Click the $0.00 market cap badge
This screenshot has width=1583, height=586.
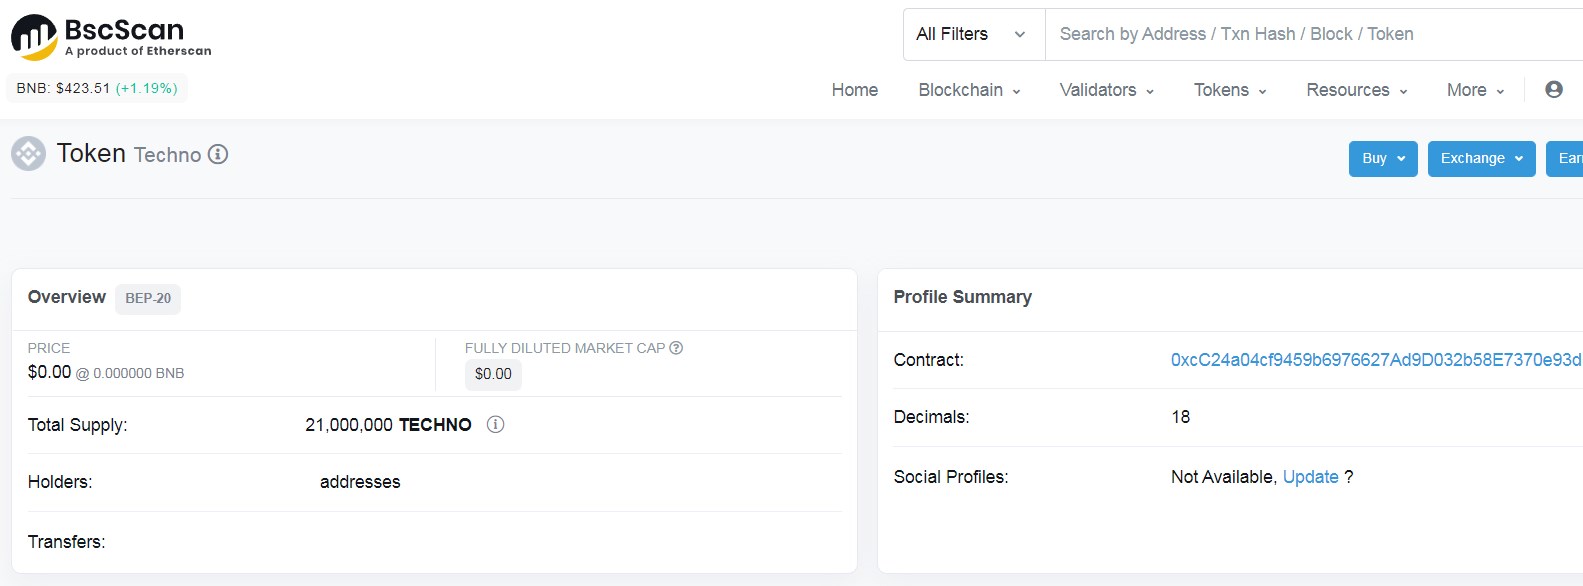coord(493,374)
